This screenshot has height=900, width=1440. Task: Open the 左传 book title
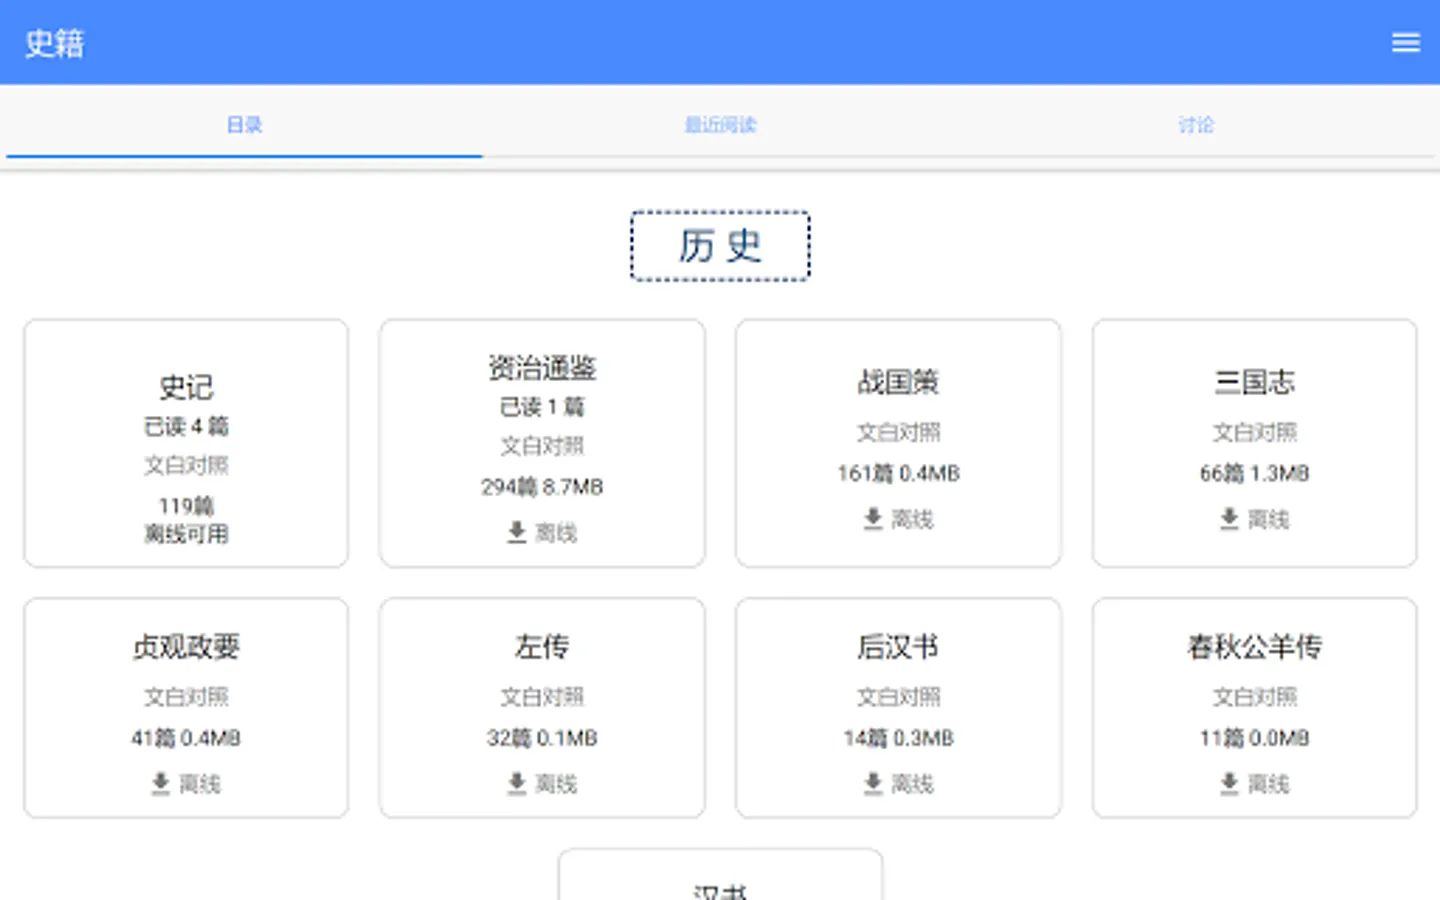coord(542,647)
